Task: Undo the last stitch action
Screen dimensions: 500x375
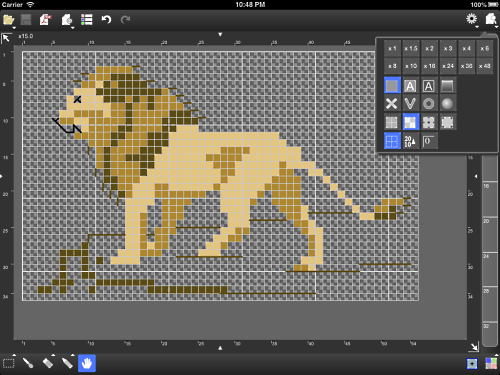Action: (x=106, y=20)
